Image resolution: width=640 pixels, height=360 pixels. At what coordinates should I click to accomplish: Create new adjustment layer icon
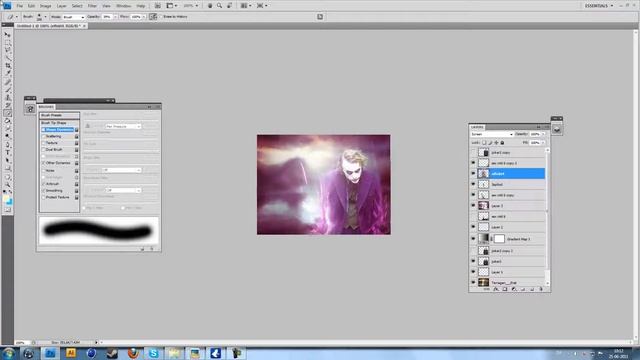pos(514,289)
